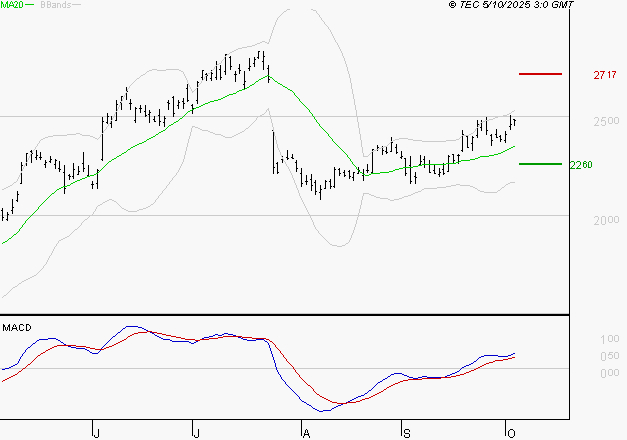Click the 000 value on MACD axis
Viewport: 627px width, 440px height.
(608, 373)
